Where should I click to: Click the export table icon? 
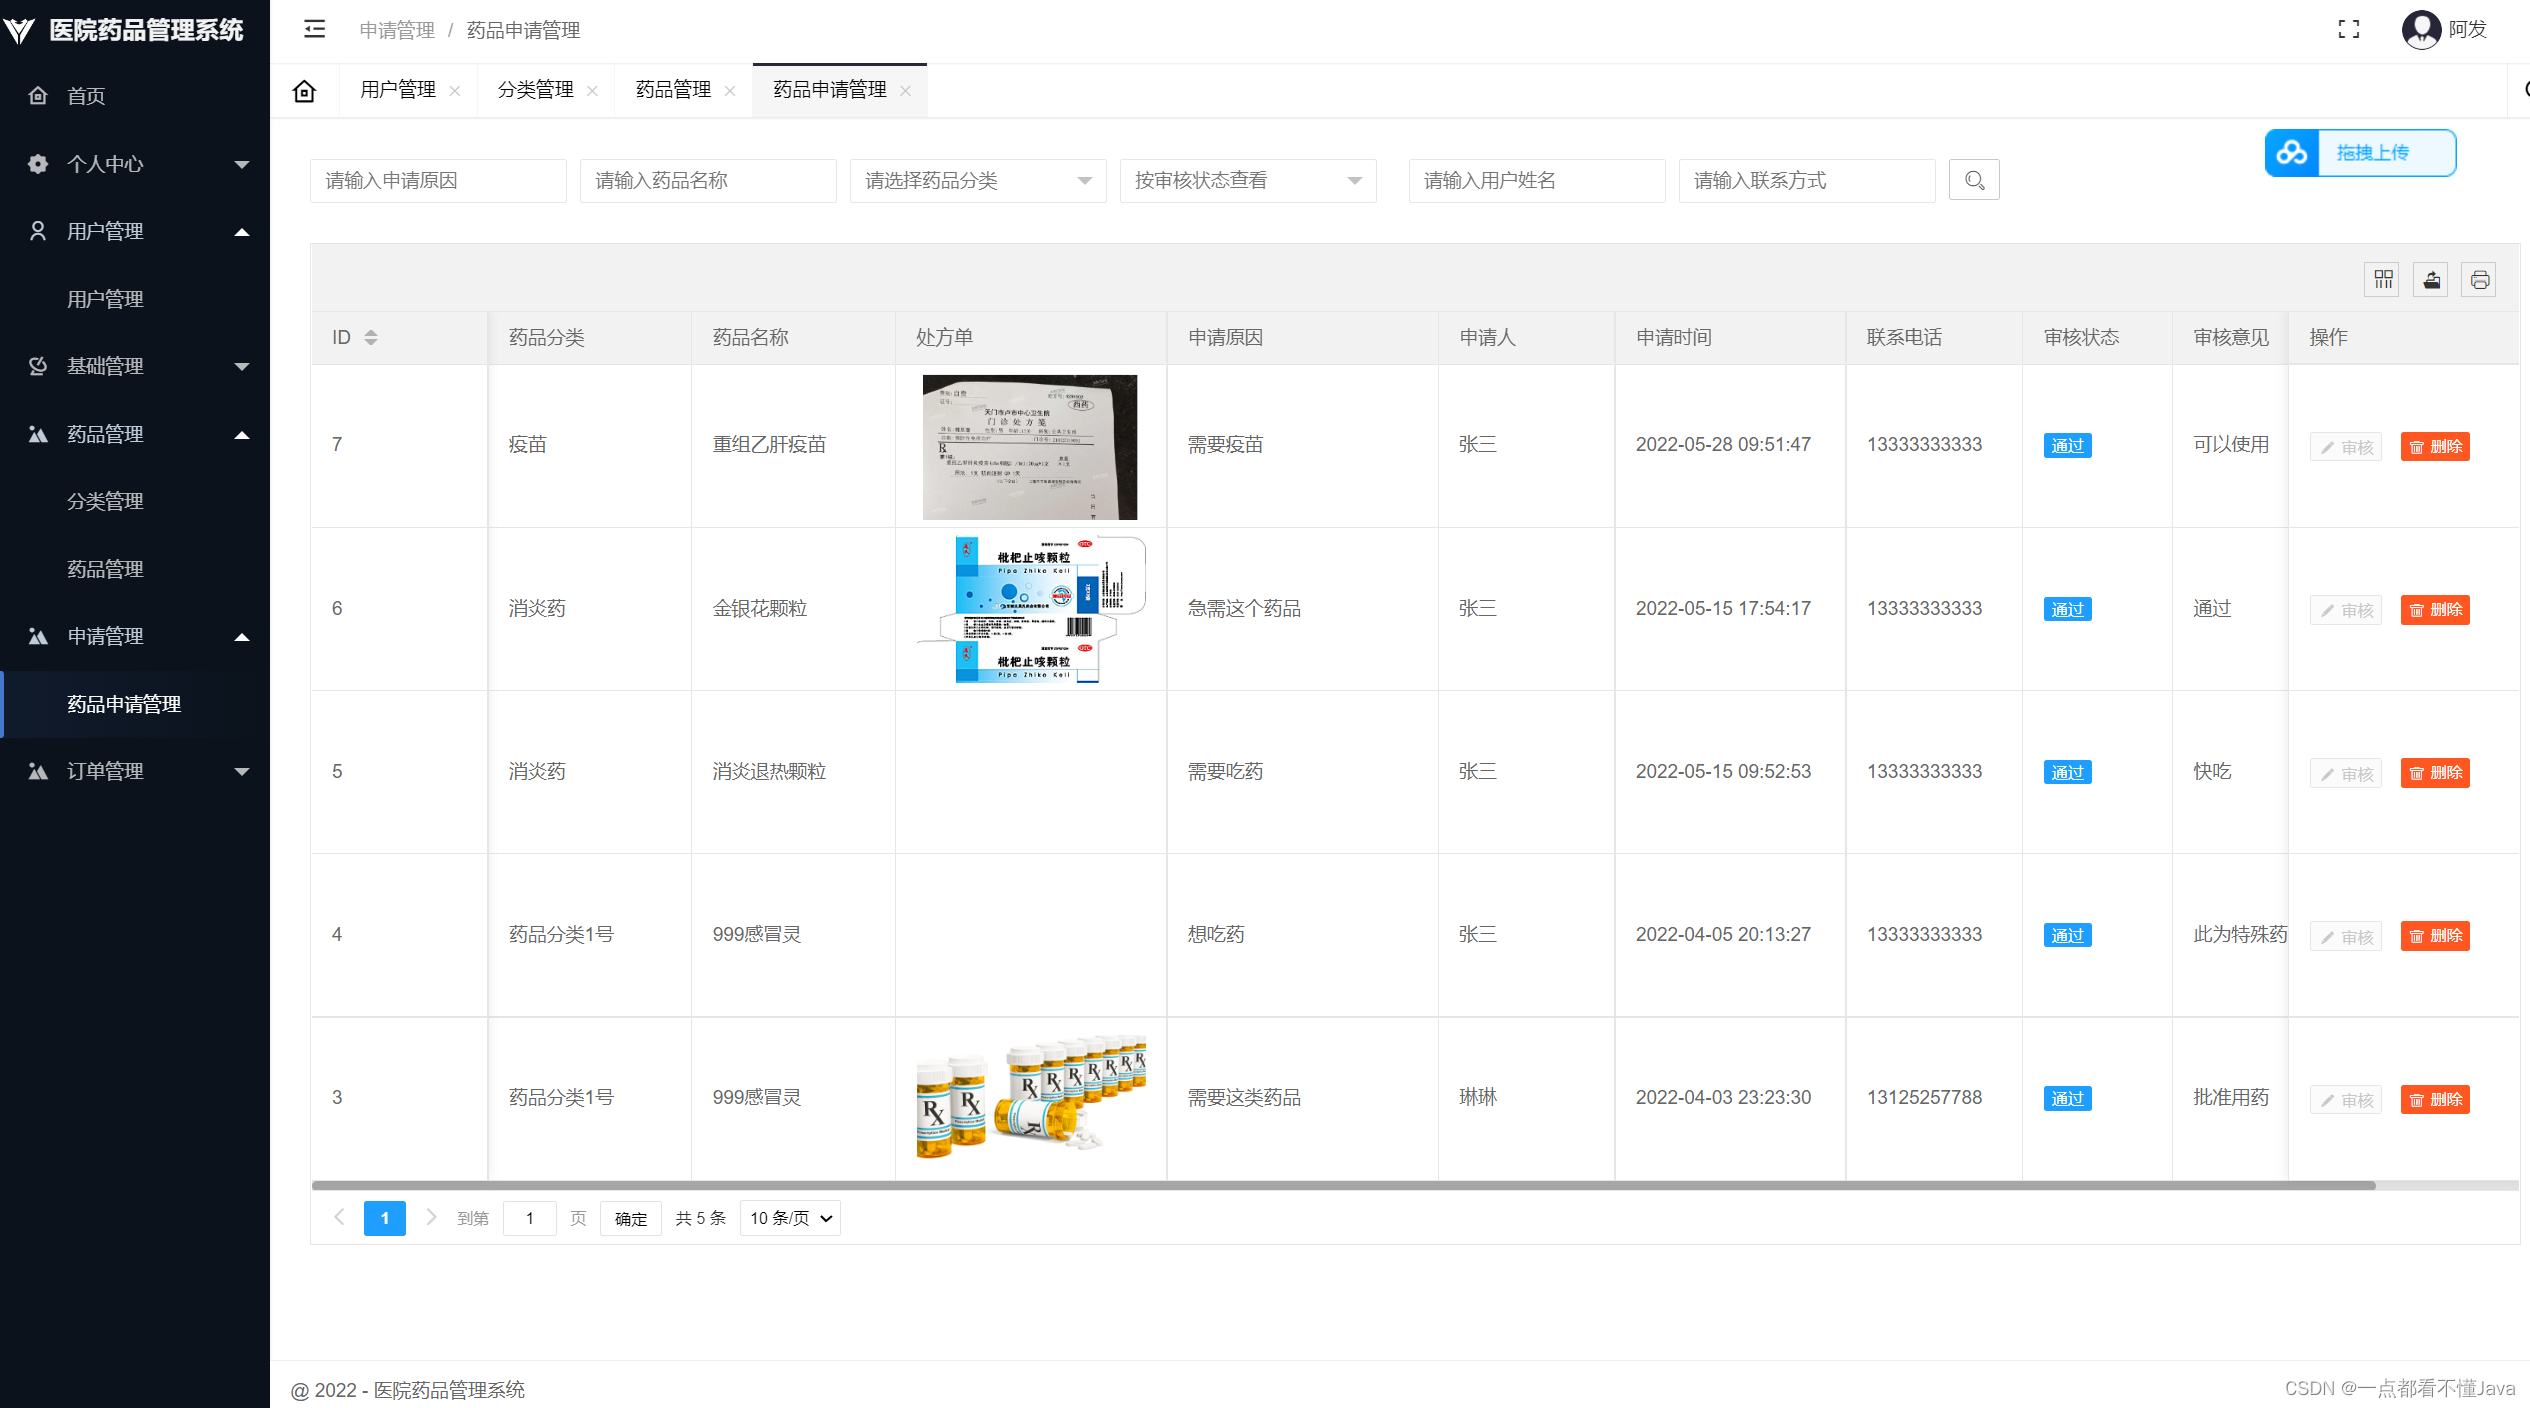[2431, 279]
